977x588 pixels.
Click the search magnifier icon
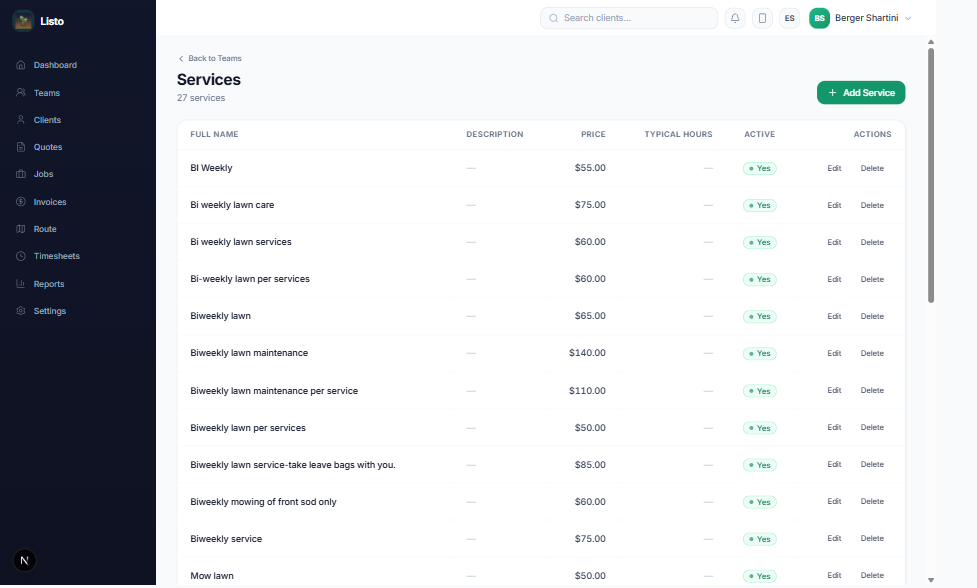[x=553, y=18]
